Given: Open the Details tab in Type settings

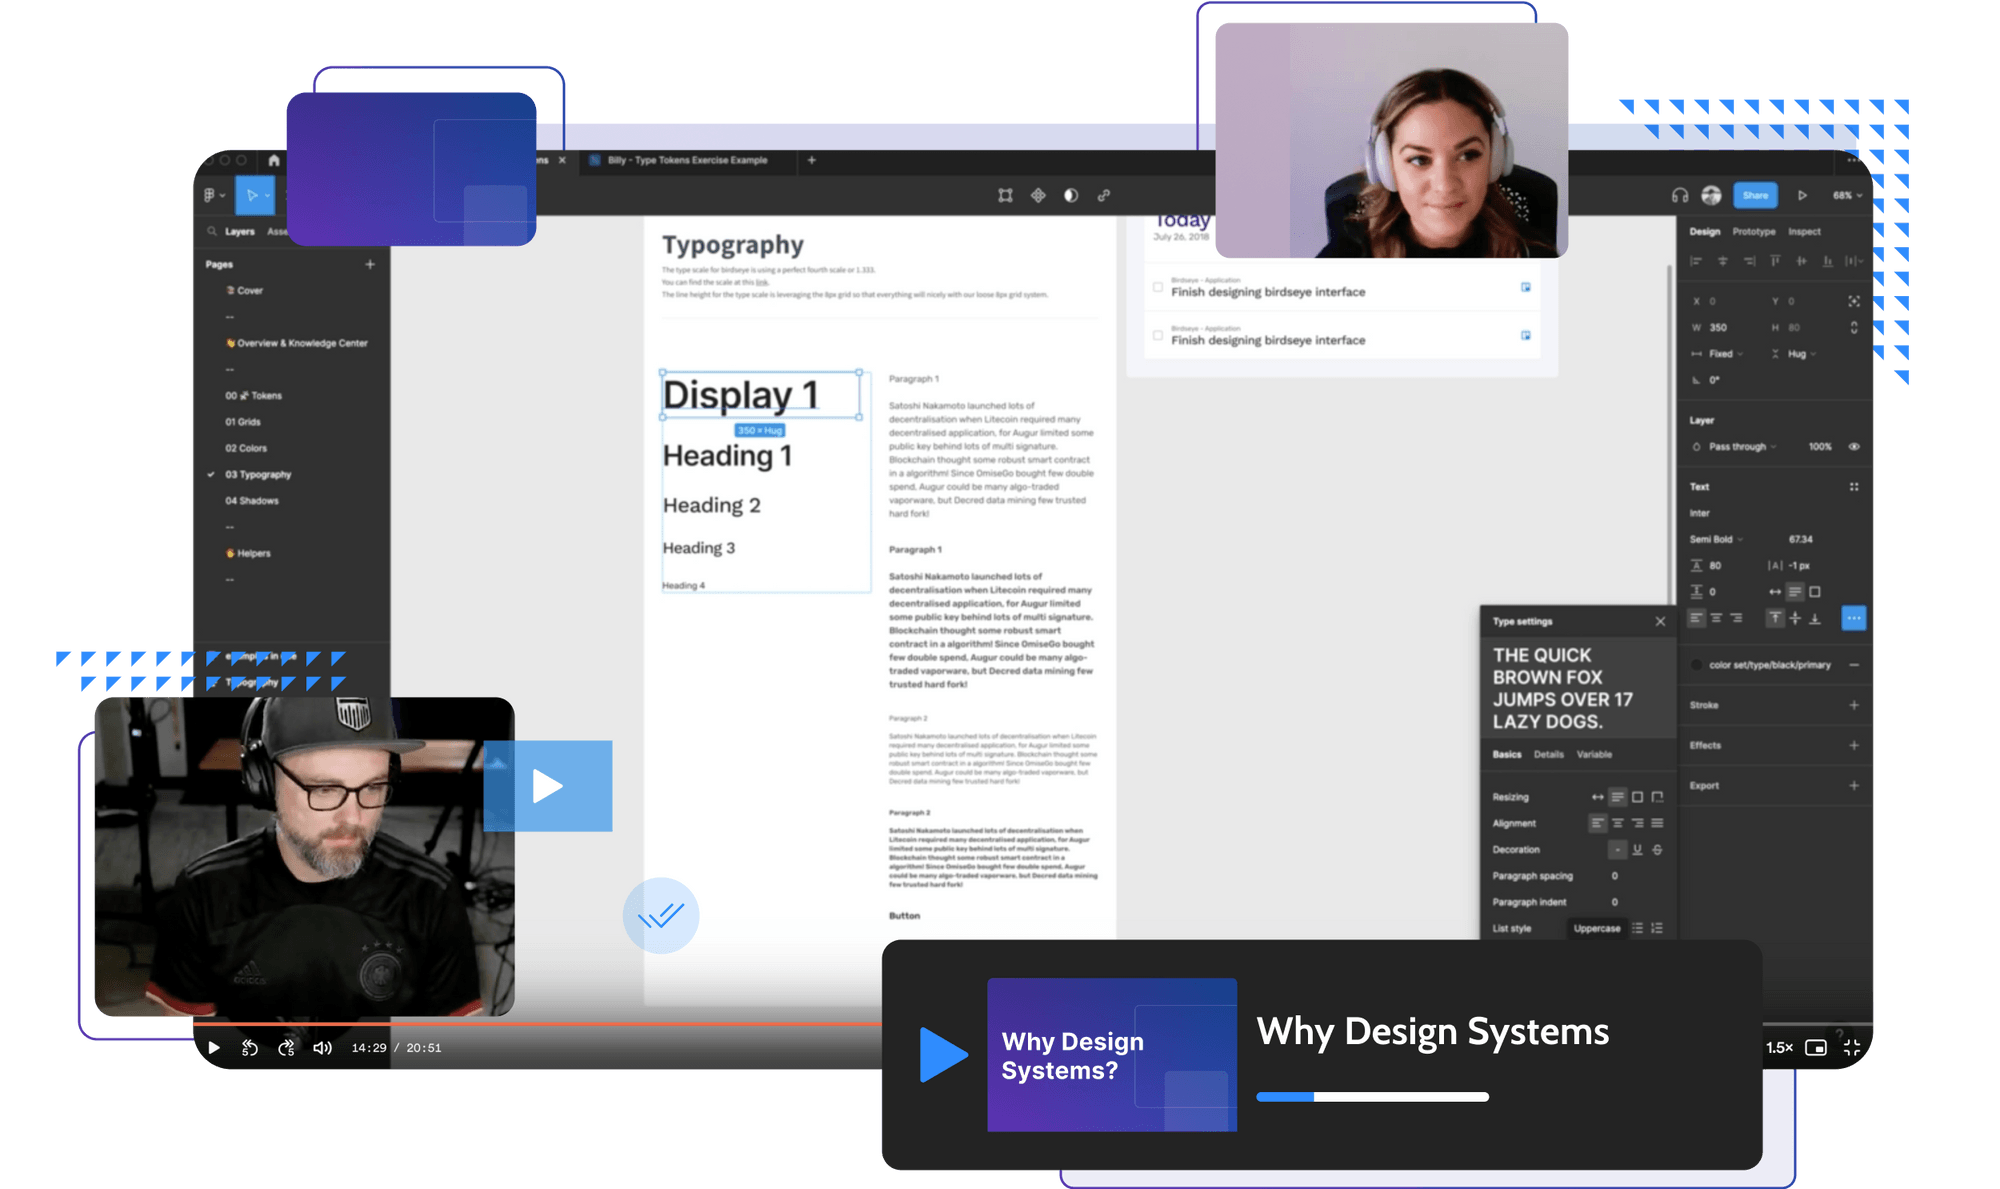Looking at the screenshot, I should click(1549, 755).
